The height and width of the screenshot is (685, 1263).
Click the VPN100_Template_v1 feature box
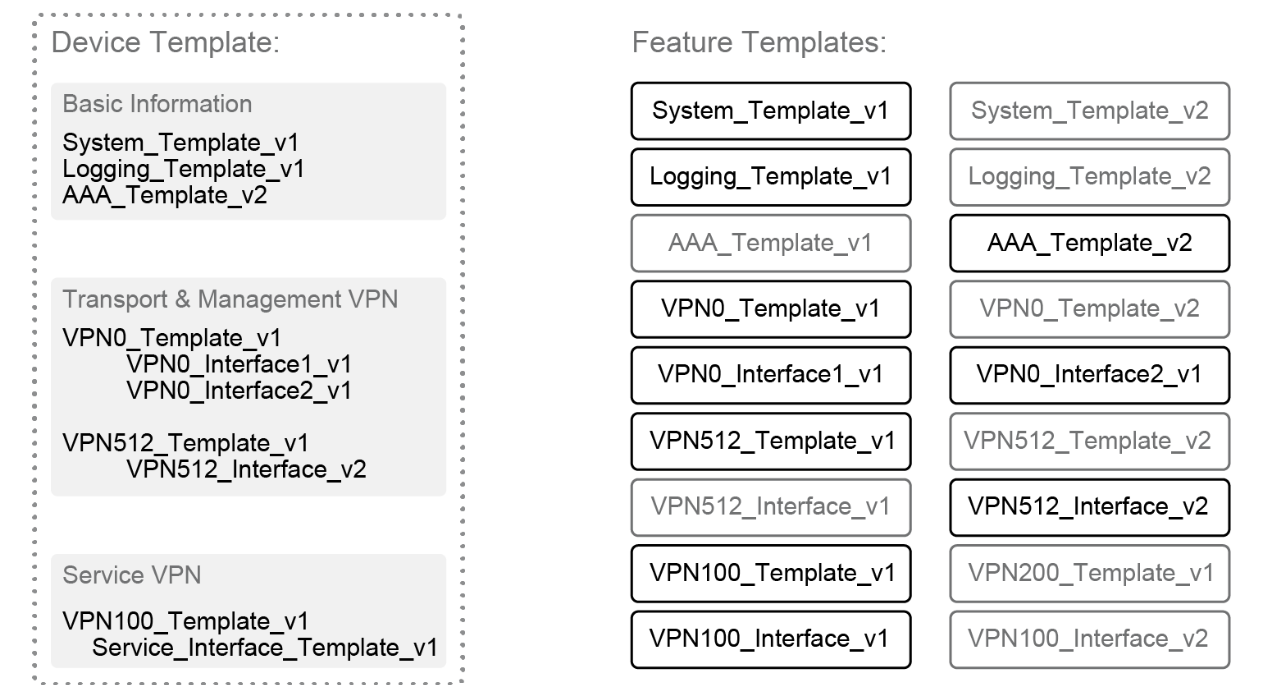pyautogui.click(x=771, y=572)
